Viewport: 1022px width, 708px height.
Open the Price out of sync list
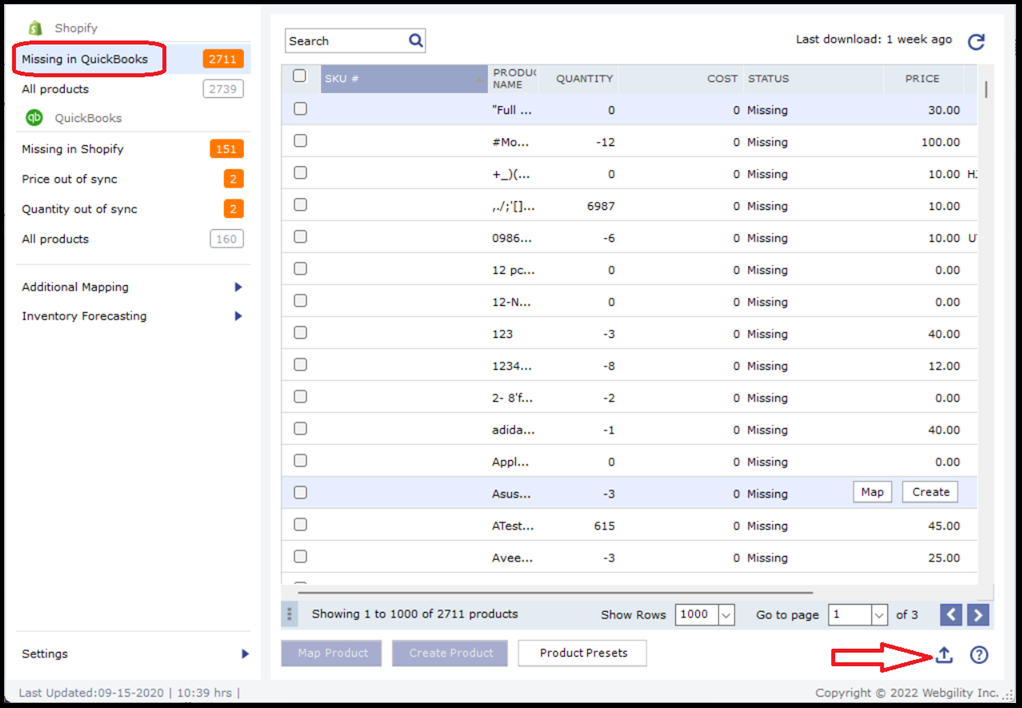pos(70,179)
